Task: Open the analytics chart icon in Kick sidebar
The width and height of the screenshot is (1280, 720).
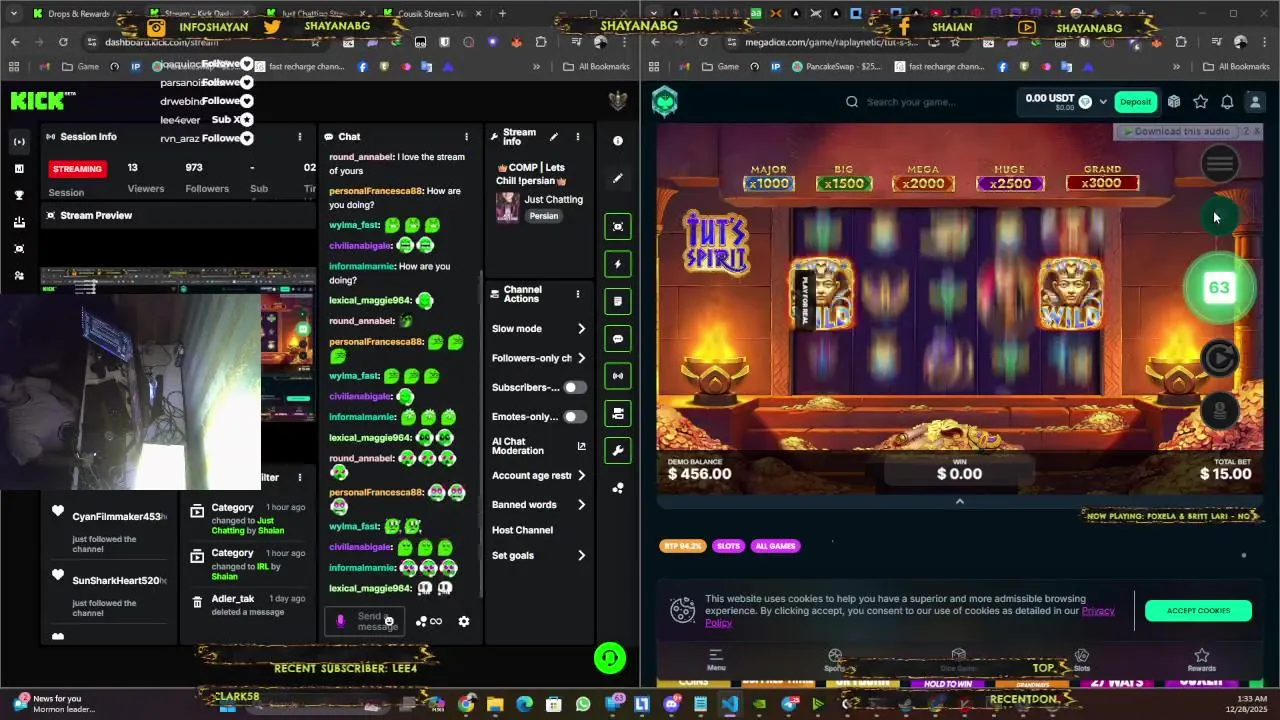Action: pos(19,169)
